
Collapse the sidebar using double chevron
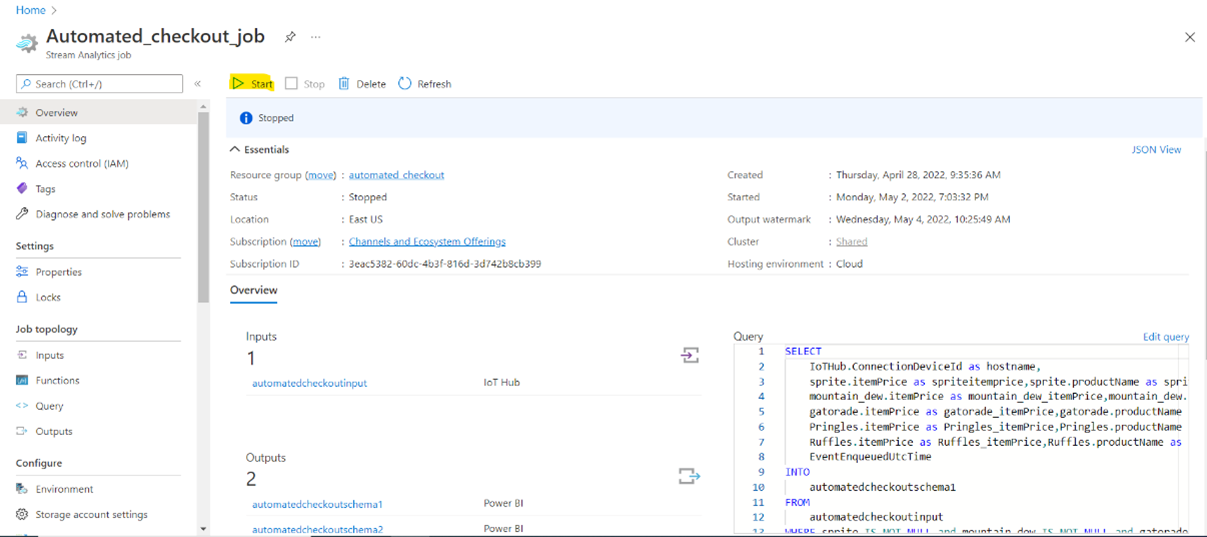click(198, 84)
